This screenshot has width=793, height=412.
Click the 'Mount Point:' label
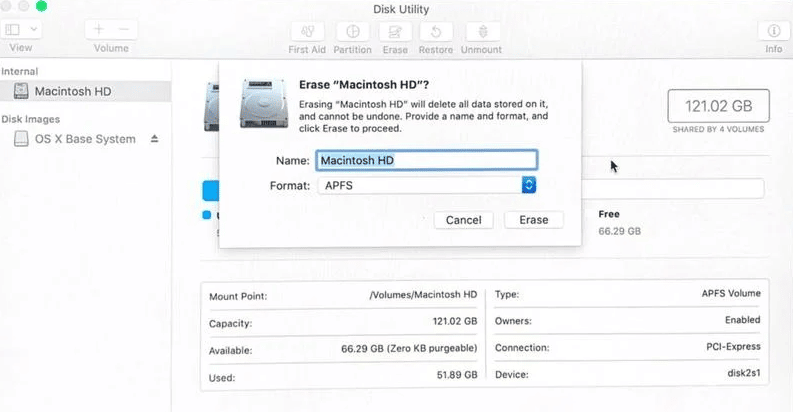[238, 297]
